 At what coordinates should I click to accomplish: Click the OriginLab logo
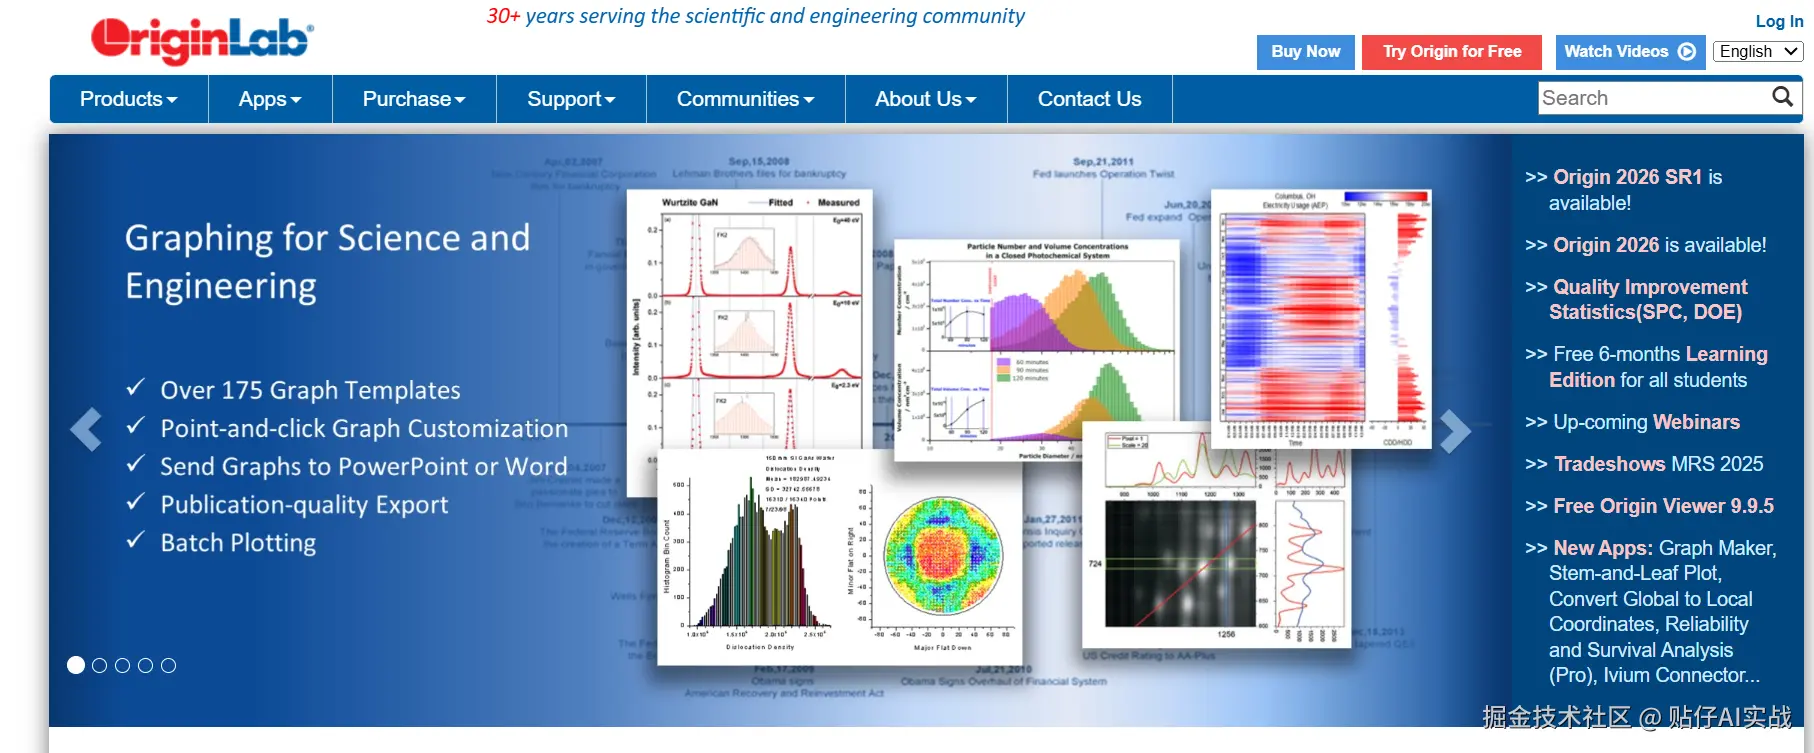[x=202, y=41]
